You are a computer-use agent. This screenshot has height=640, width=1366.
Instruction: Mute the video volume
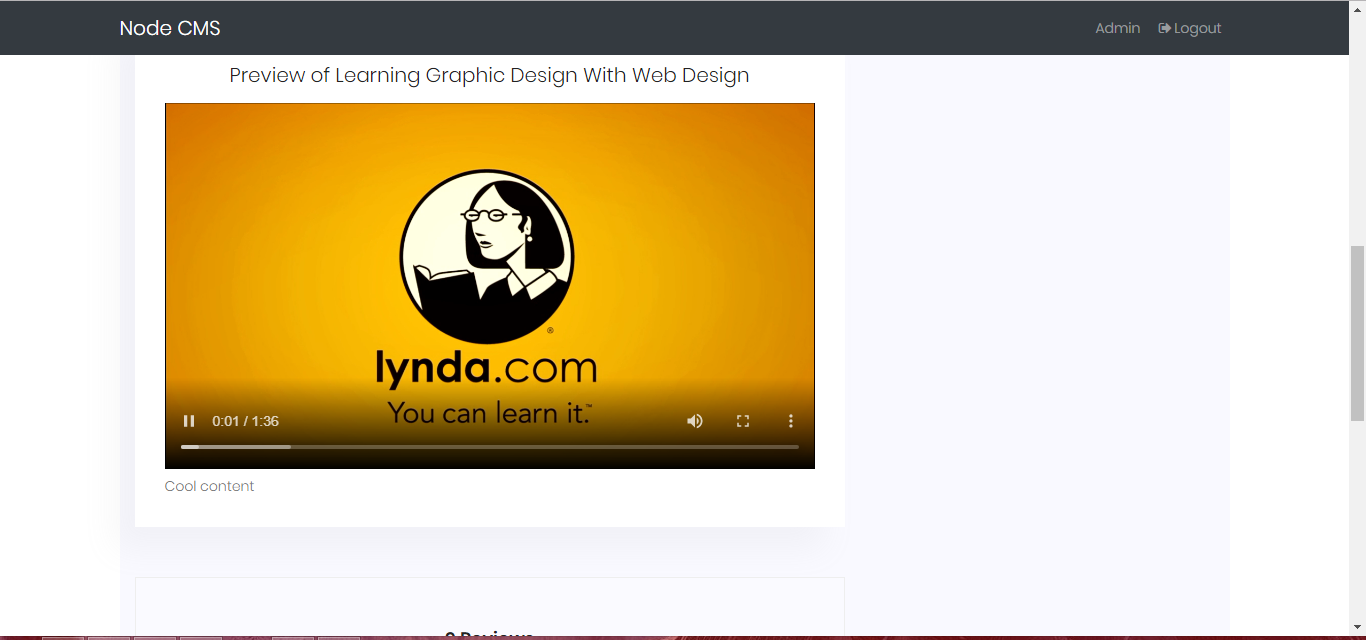pos(695,421)
